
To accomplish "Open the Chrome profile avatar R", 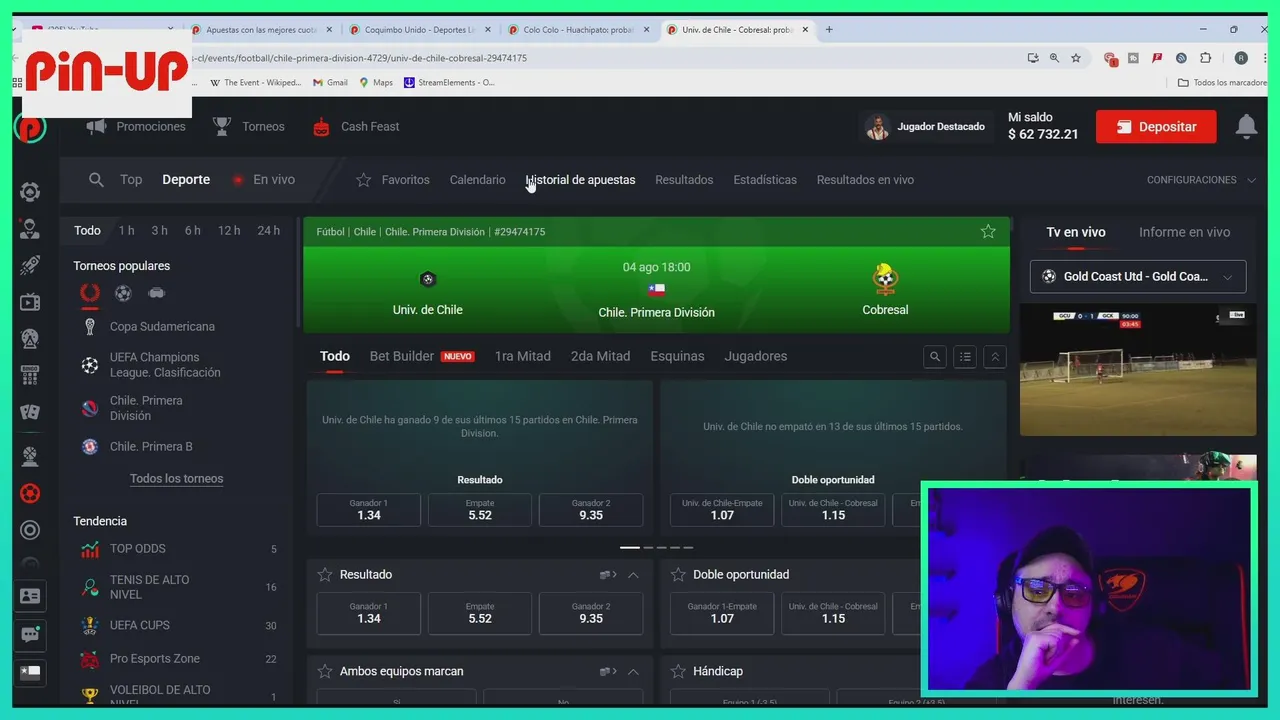I will [x=1241, y=58].
